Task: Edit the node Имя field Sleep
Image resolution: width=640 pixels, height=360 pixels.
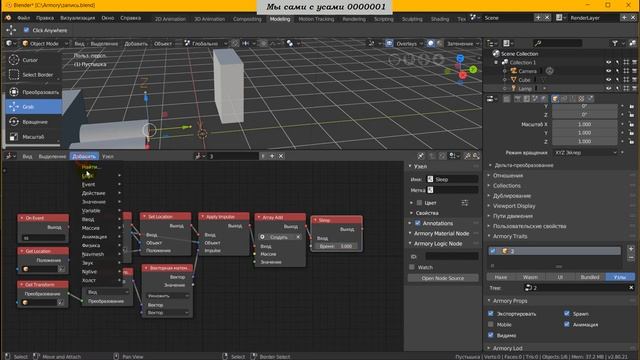Action: click(452, 179)
